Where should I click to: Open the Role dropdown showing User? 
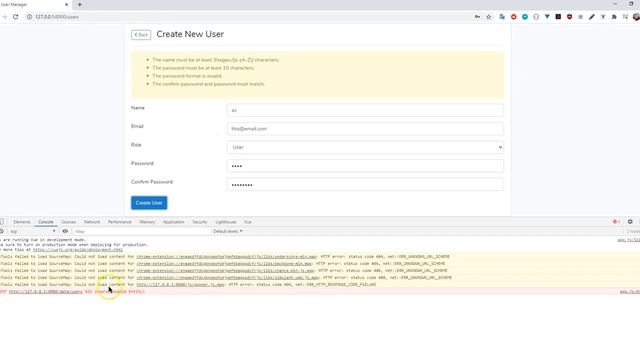[365, 147]
